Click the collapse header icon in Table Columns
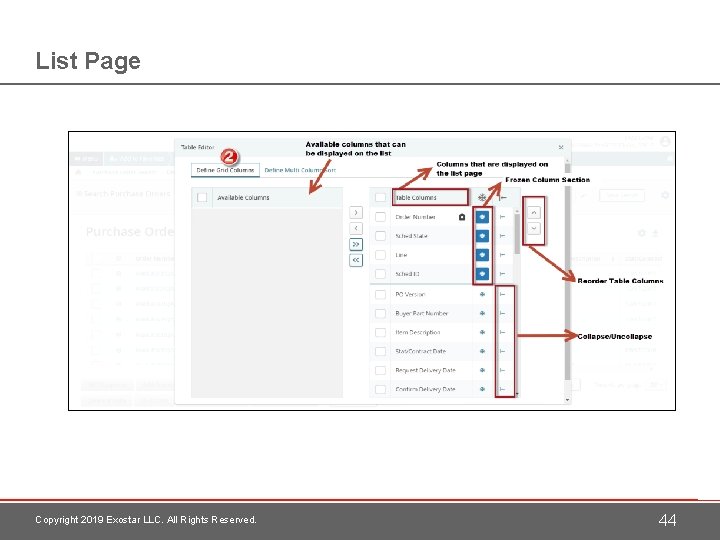 (x=503, y=197)
